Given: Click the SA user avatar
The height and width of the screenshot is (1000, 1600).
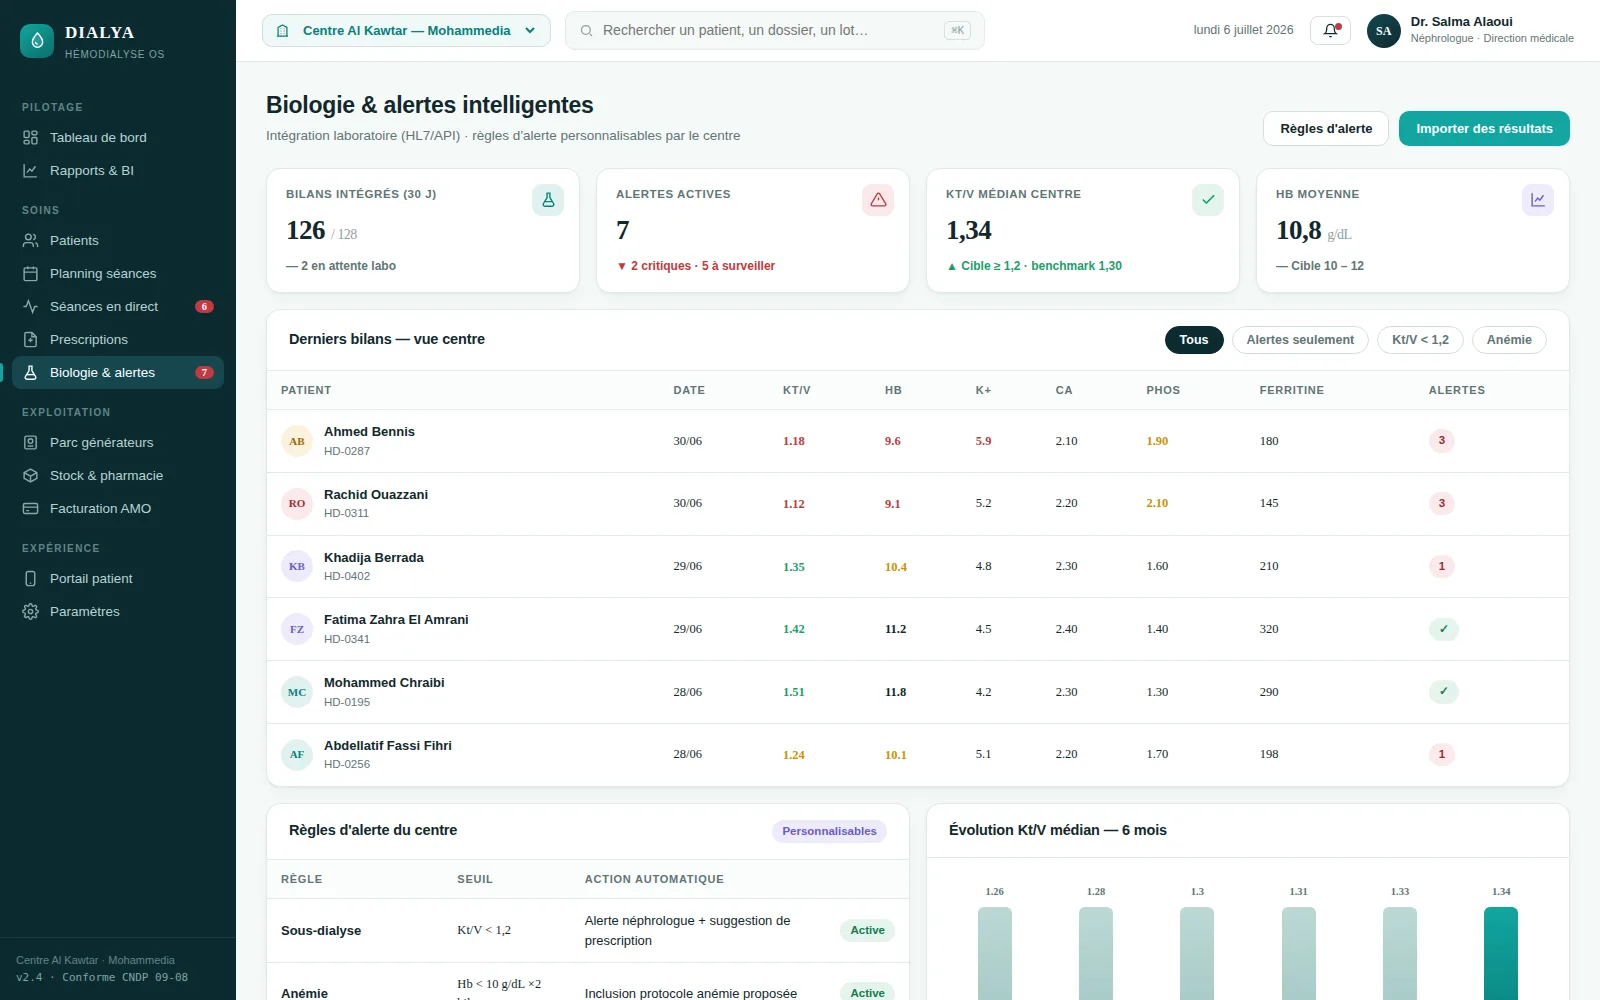Looking at the screenshot, I should tap(1384, 30).
